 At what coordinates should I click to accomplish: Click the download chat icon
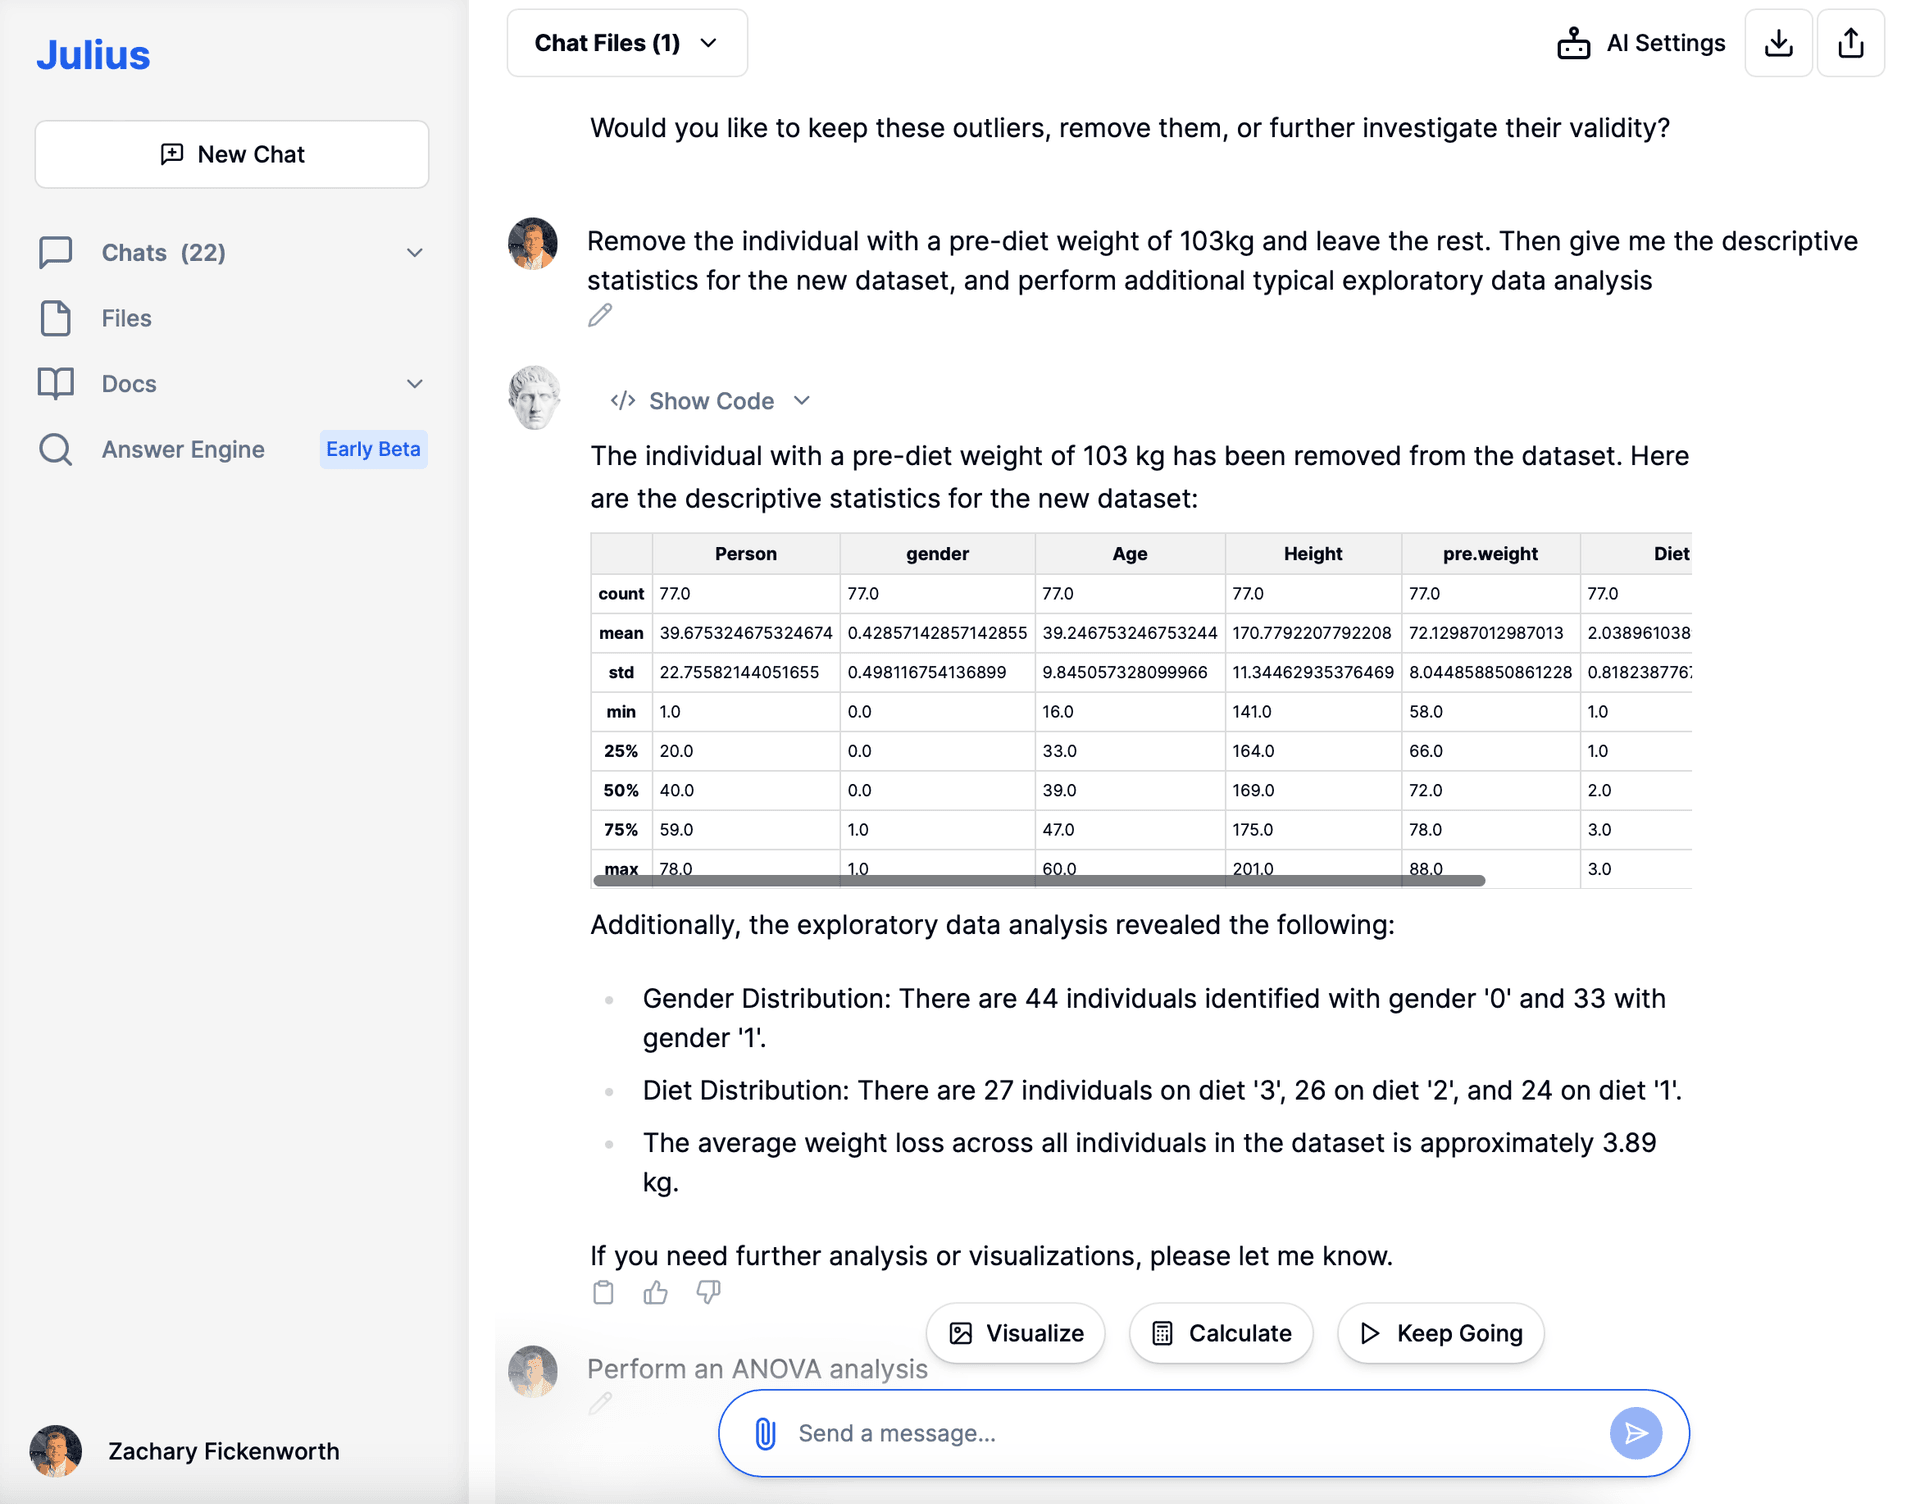click(1779, 43)
